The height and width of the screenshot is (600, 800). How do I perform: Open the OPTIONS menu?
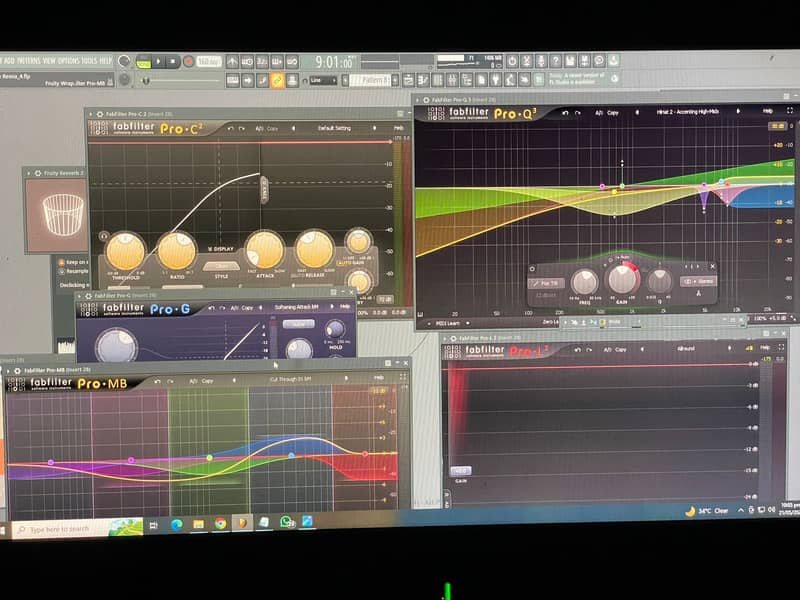69,61
